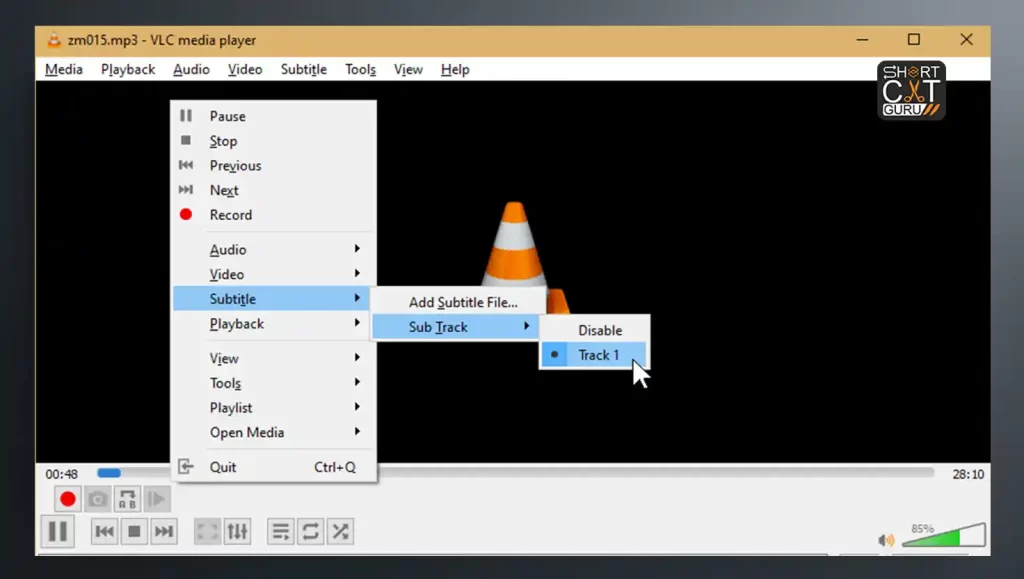Toggle loop repeat mode button

point(311,531)
